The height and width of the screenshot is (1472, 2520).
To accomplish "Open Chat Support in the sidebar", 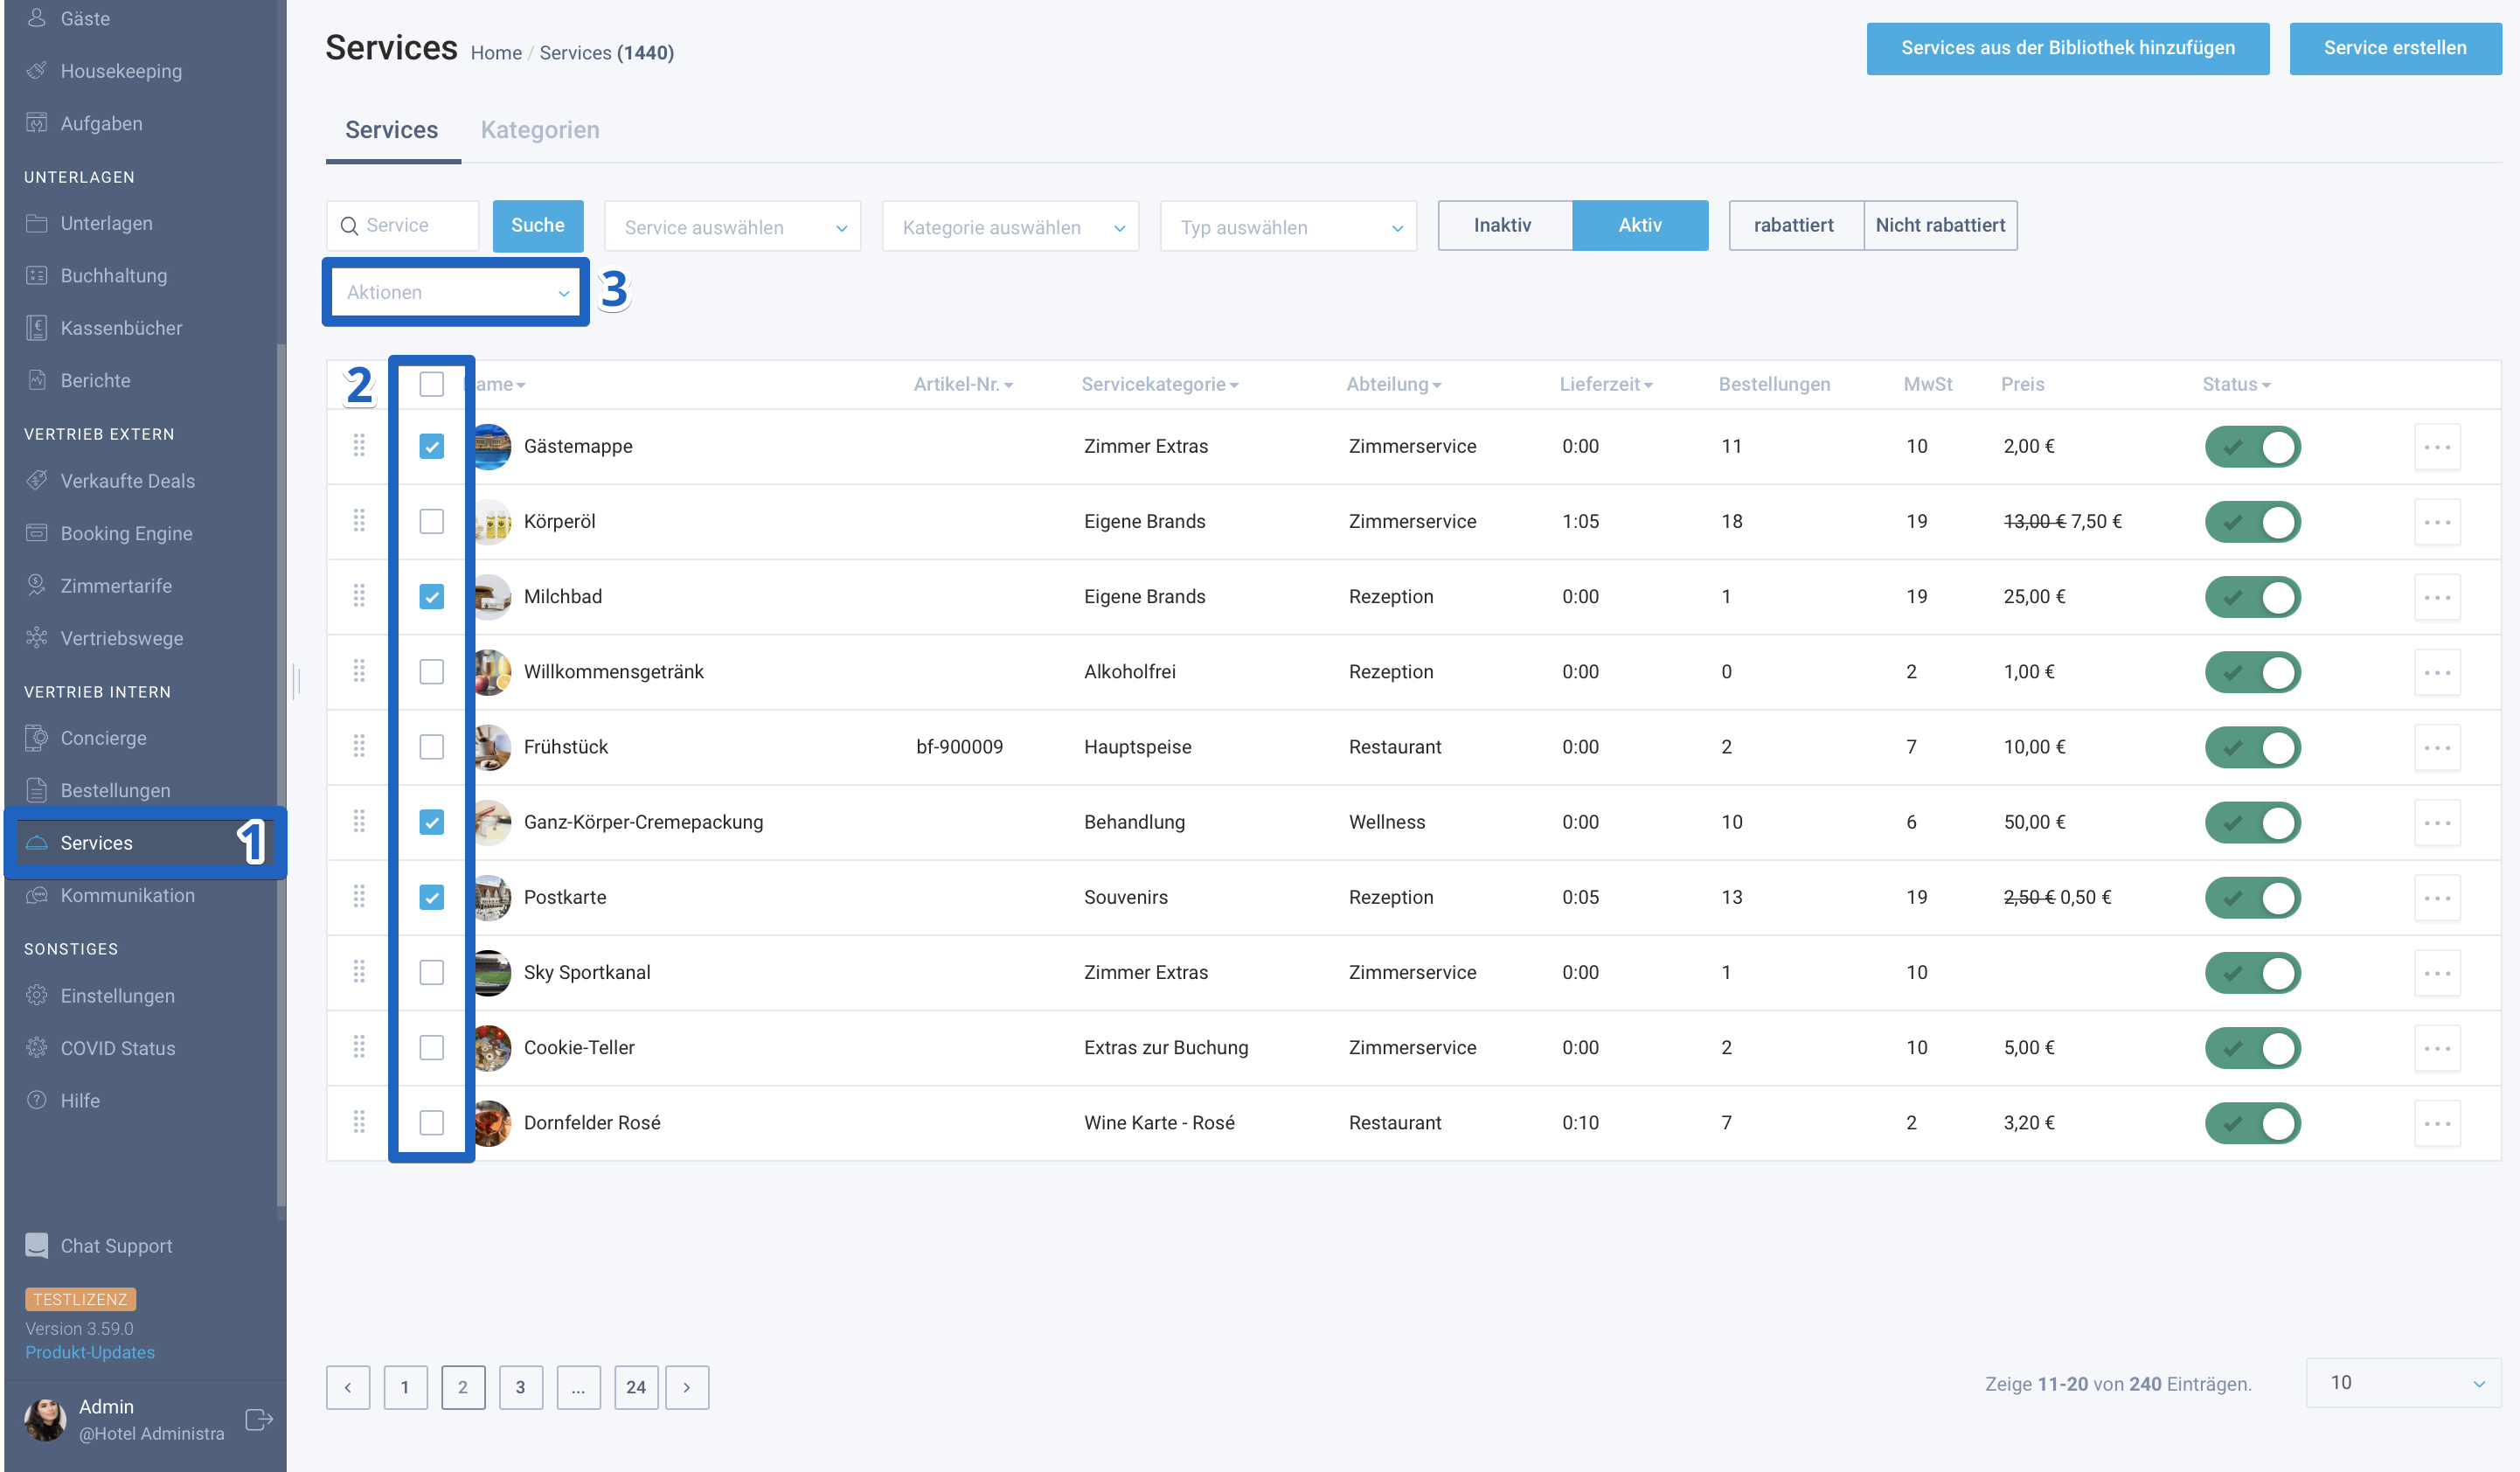I will pos(116,1246).
